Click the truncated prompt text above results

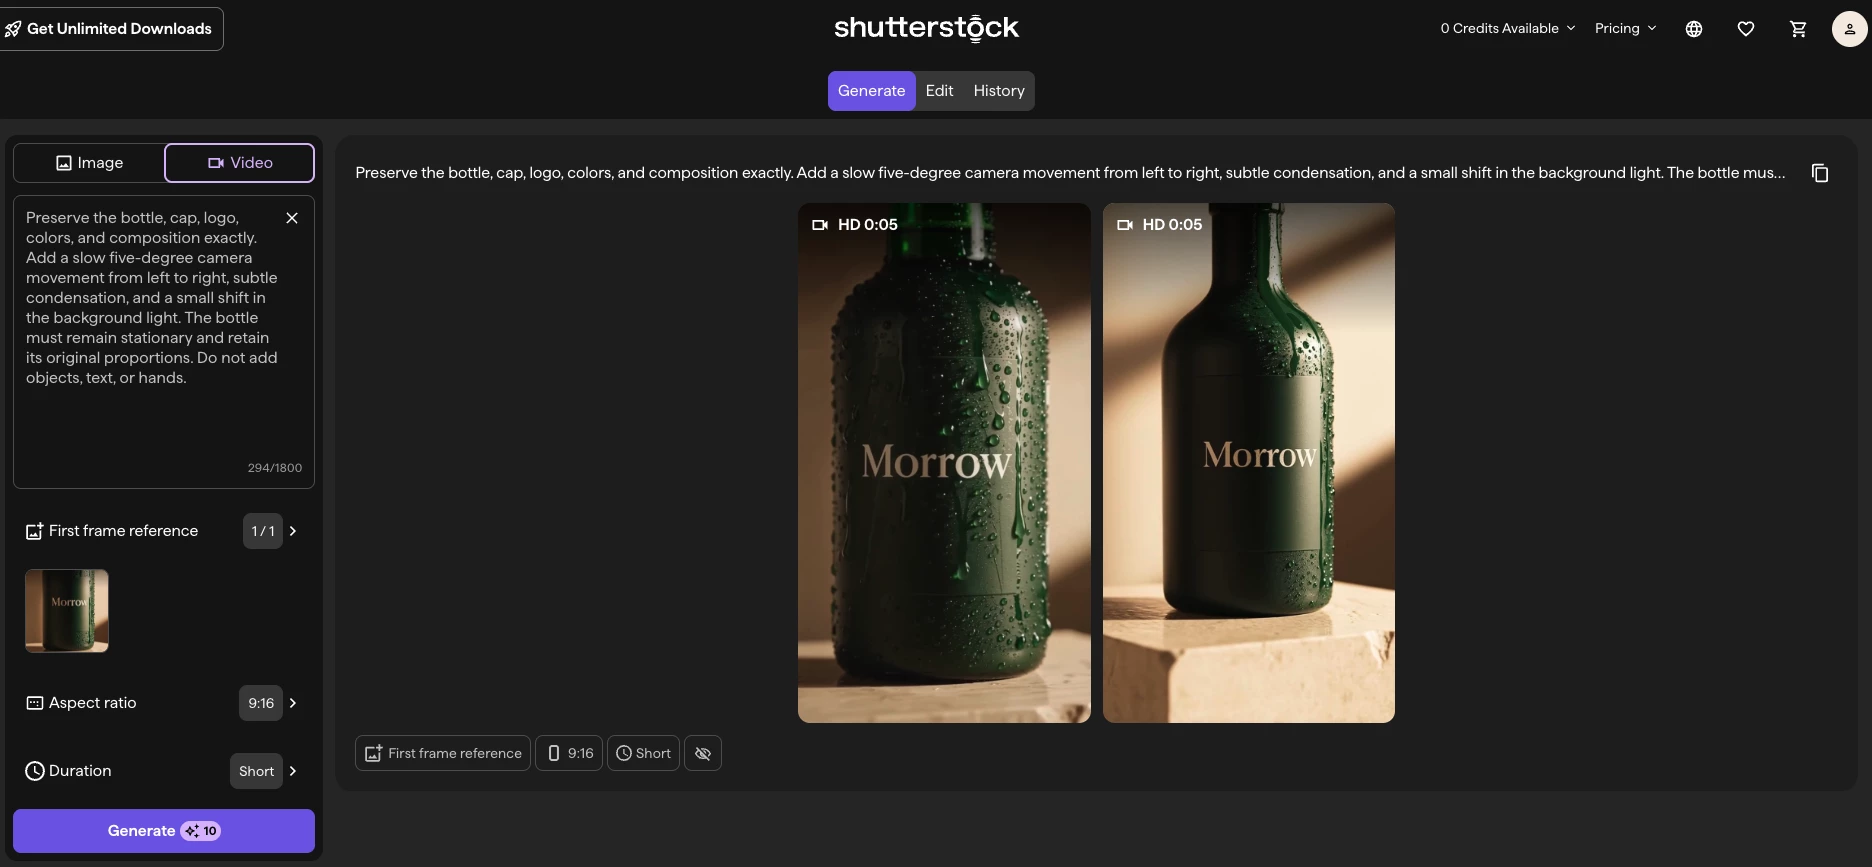click(x=1070, y=173)
